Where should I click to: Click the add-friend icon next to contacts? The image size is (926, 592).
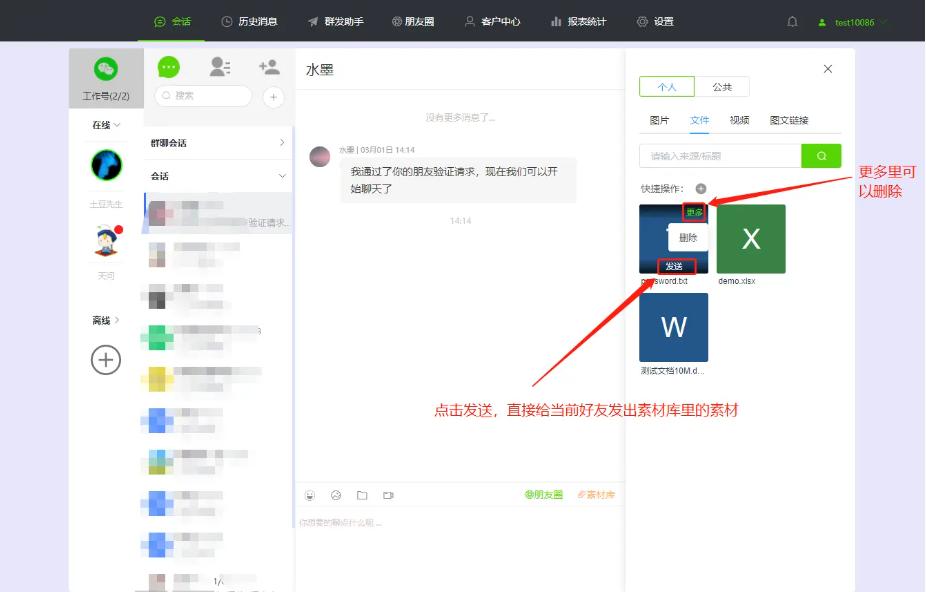tap(271, 67)
